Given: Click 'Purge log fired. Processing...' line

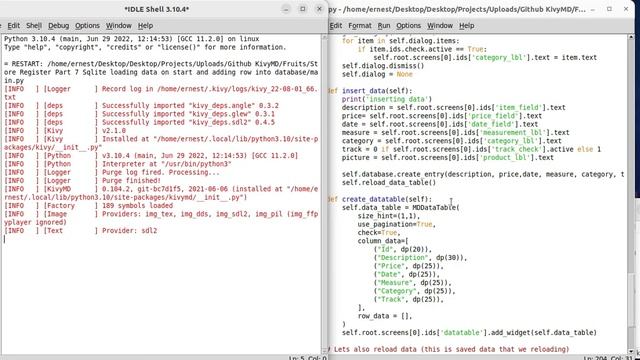Looking at the screenshot, I should point(112,172).
